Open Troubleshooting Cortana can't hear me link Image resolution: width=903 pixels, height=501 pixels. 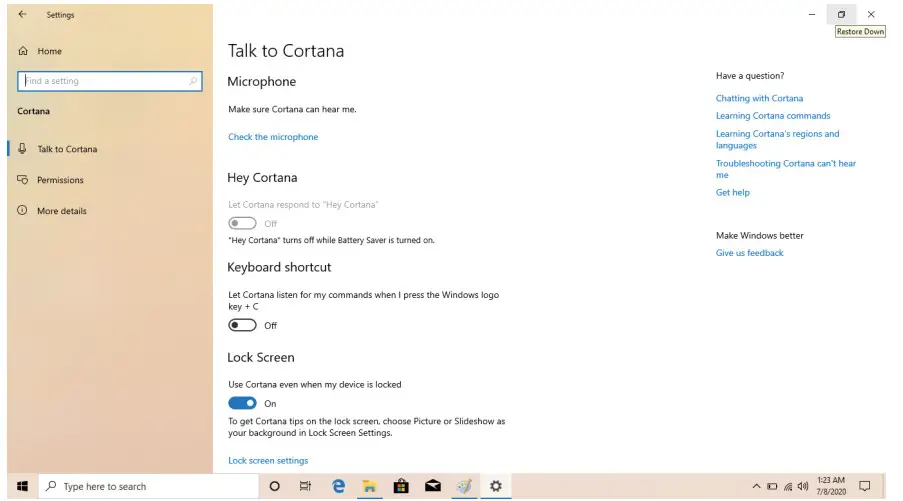pos(786,169)
